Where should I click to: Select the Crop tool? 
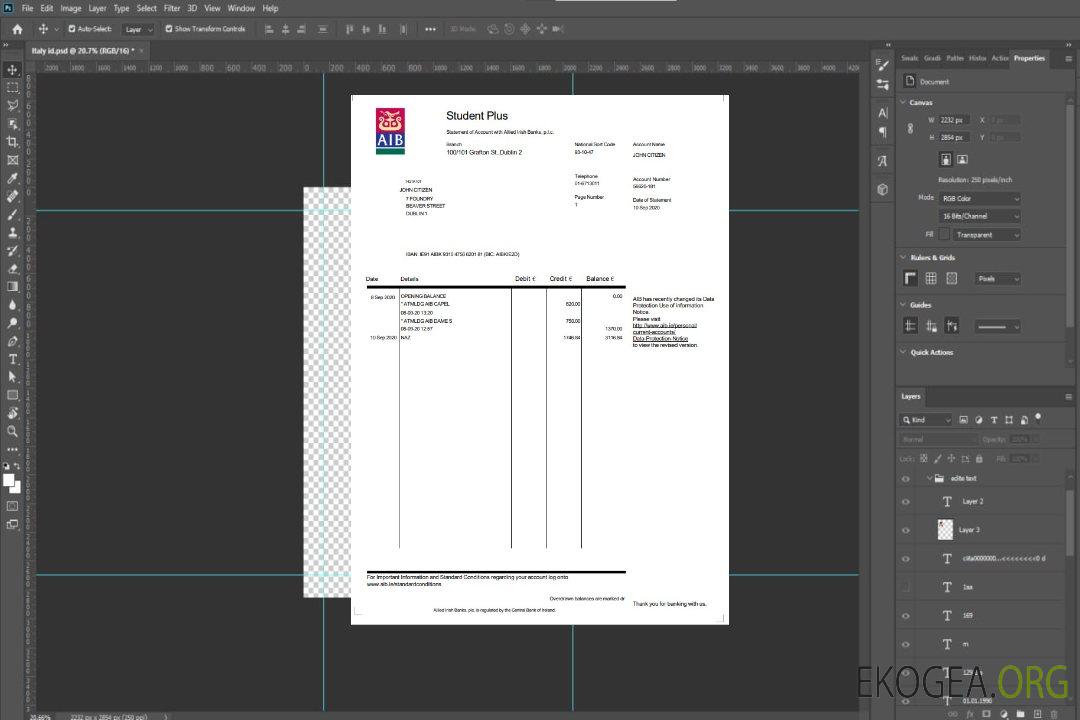12,142
